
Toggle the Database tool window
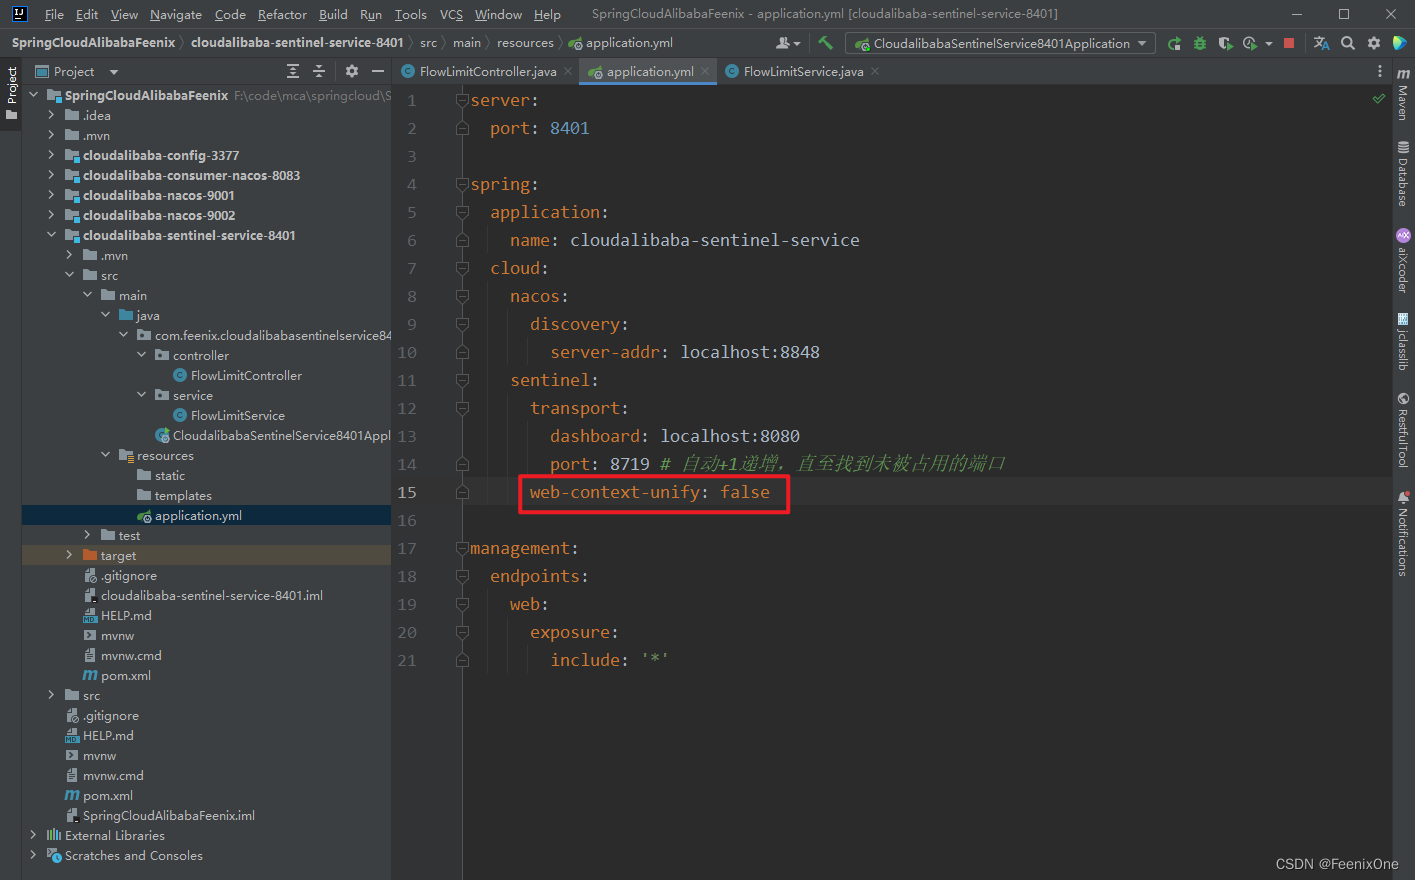point(1403,174)
